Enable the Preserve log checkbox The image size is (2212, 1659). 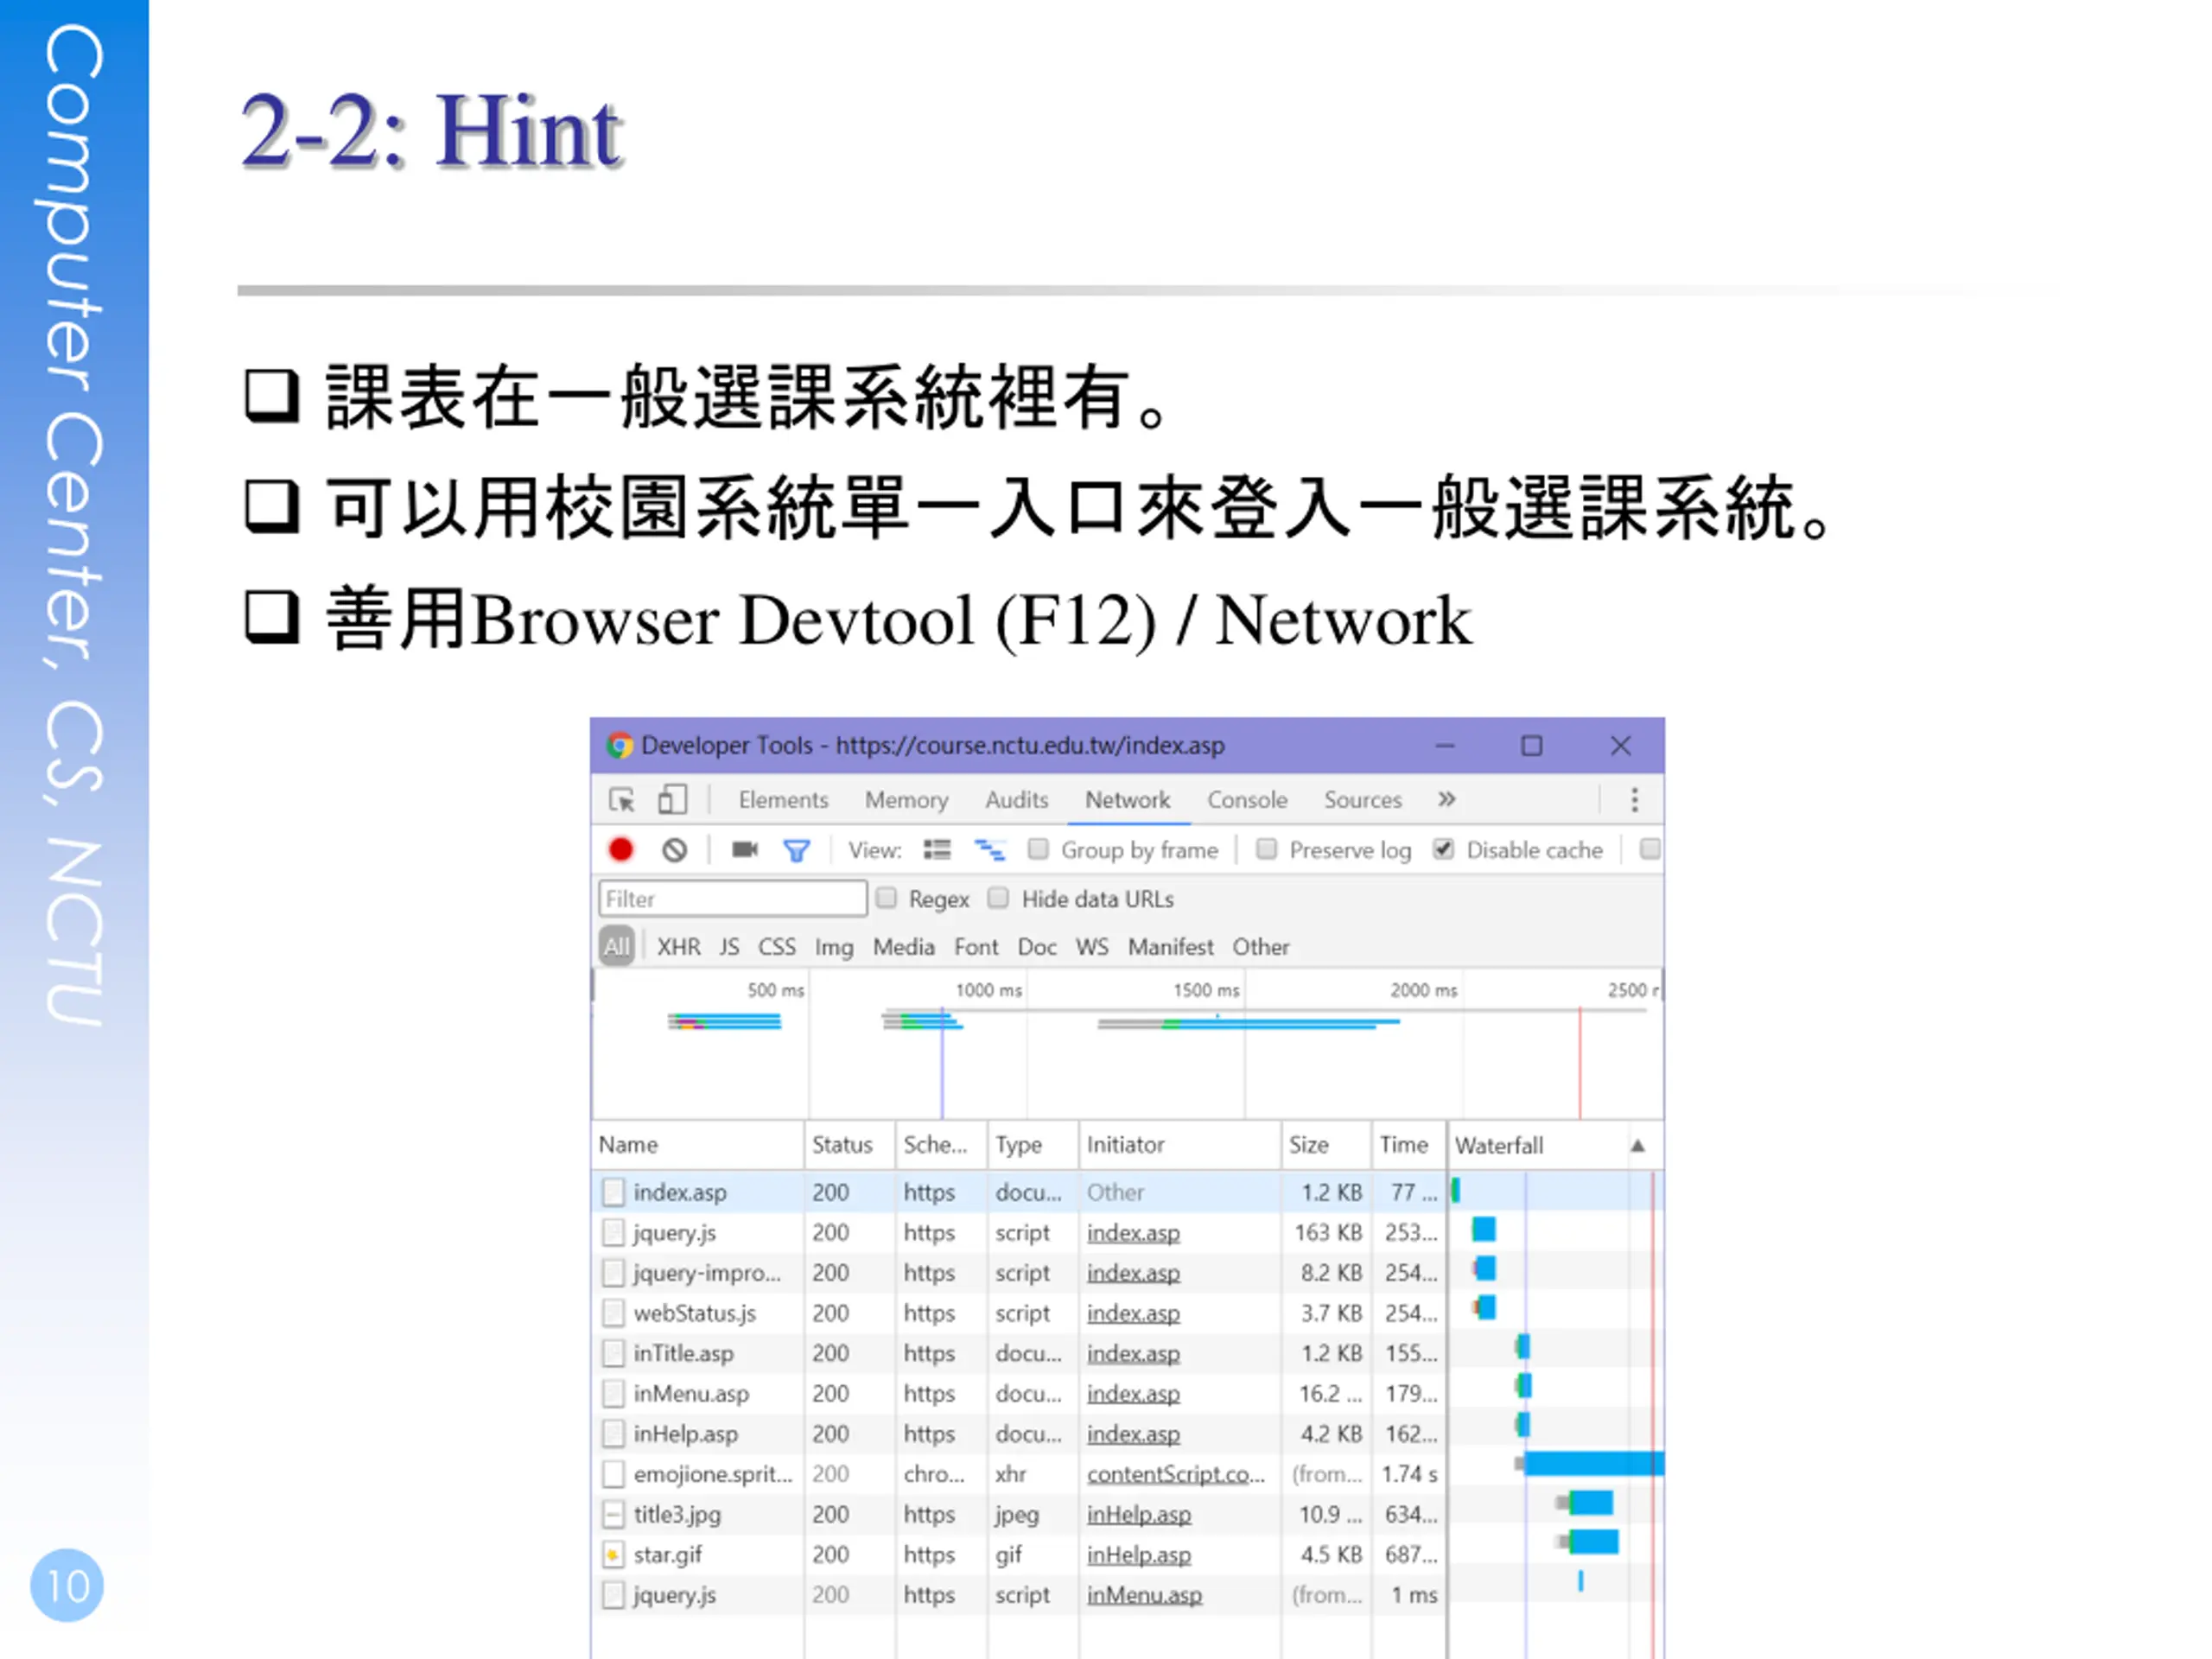click(x=1266, y=849)
